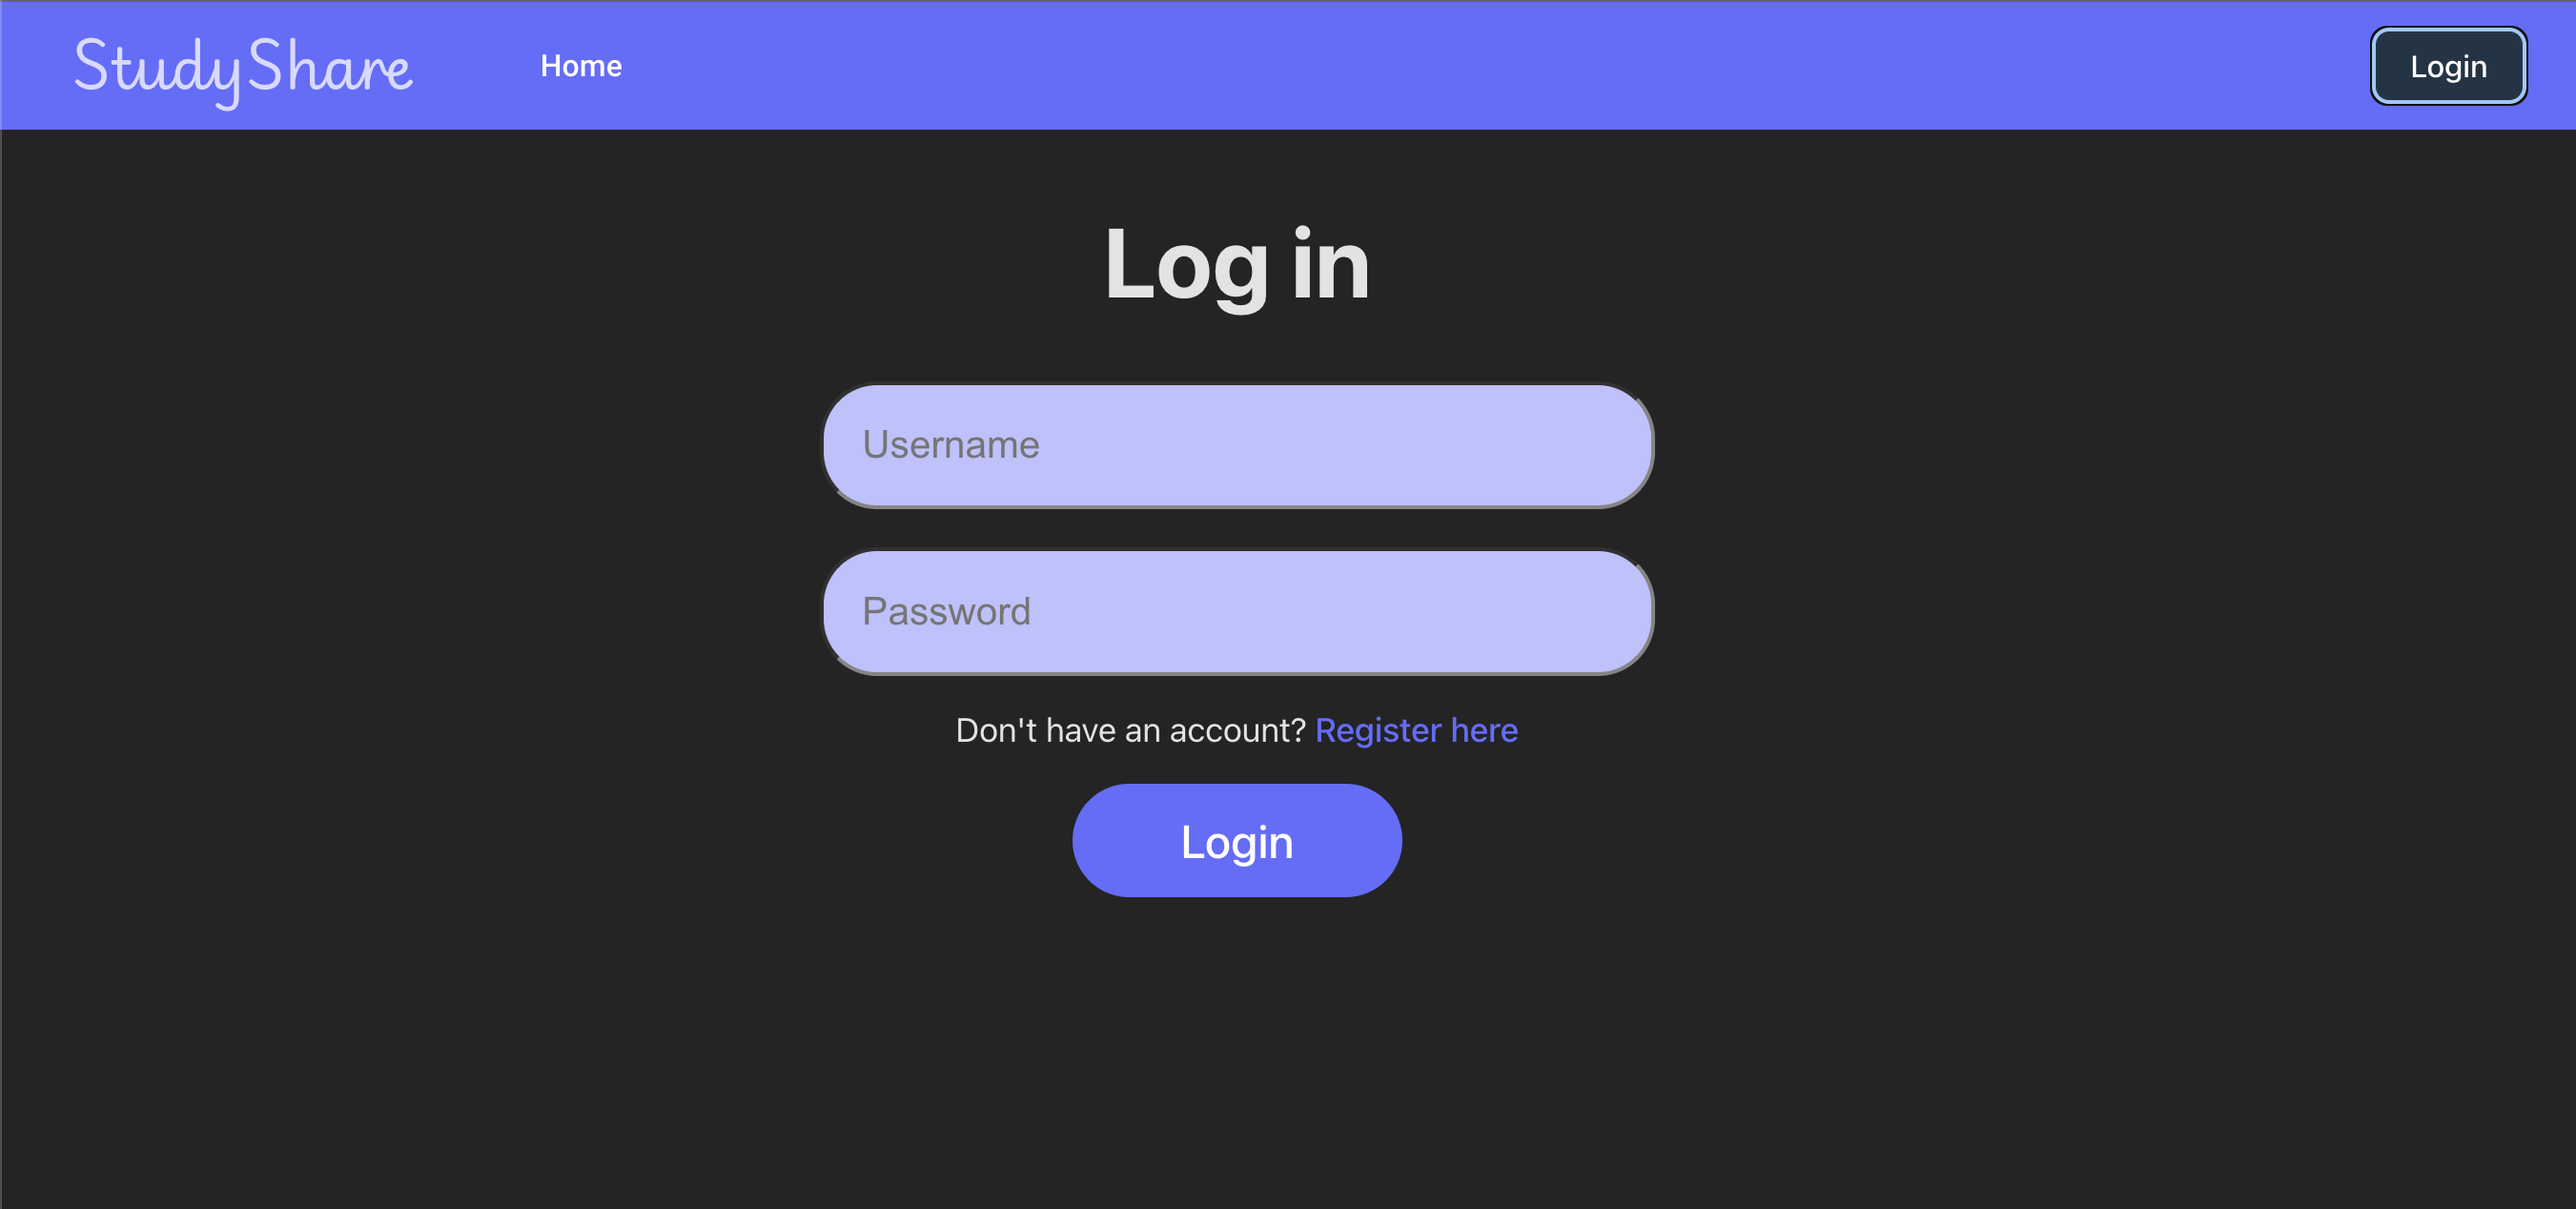Follow the Register here link
This screenshot has height=1209, width=2576.
coord(1416,730)
